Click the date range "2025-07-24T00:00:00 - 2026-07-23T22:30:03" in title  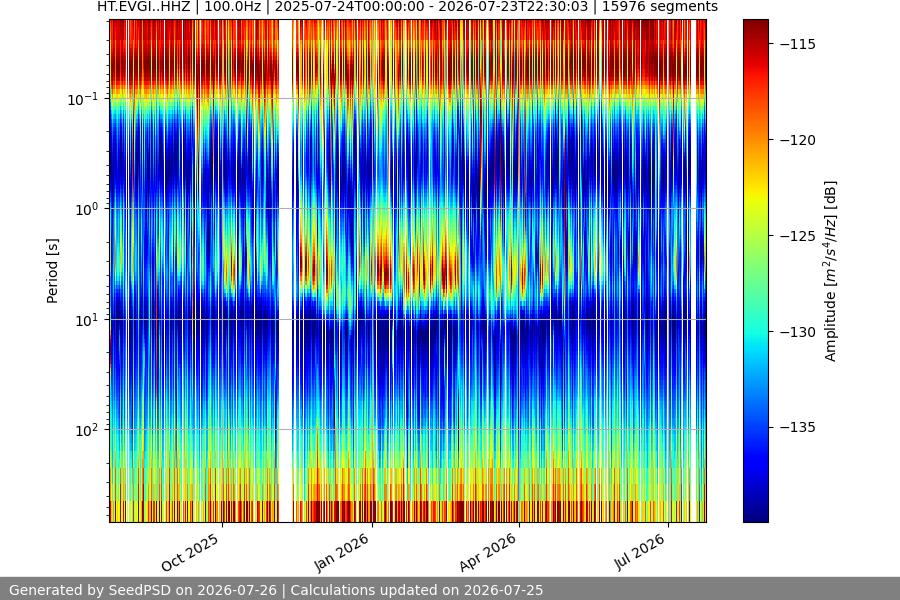pos(431,7)
